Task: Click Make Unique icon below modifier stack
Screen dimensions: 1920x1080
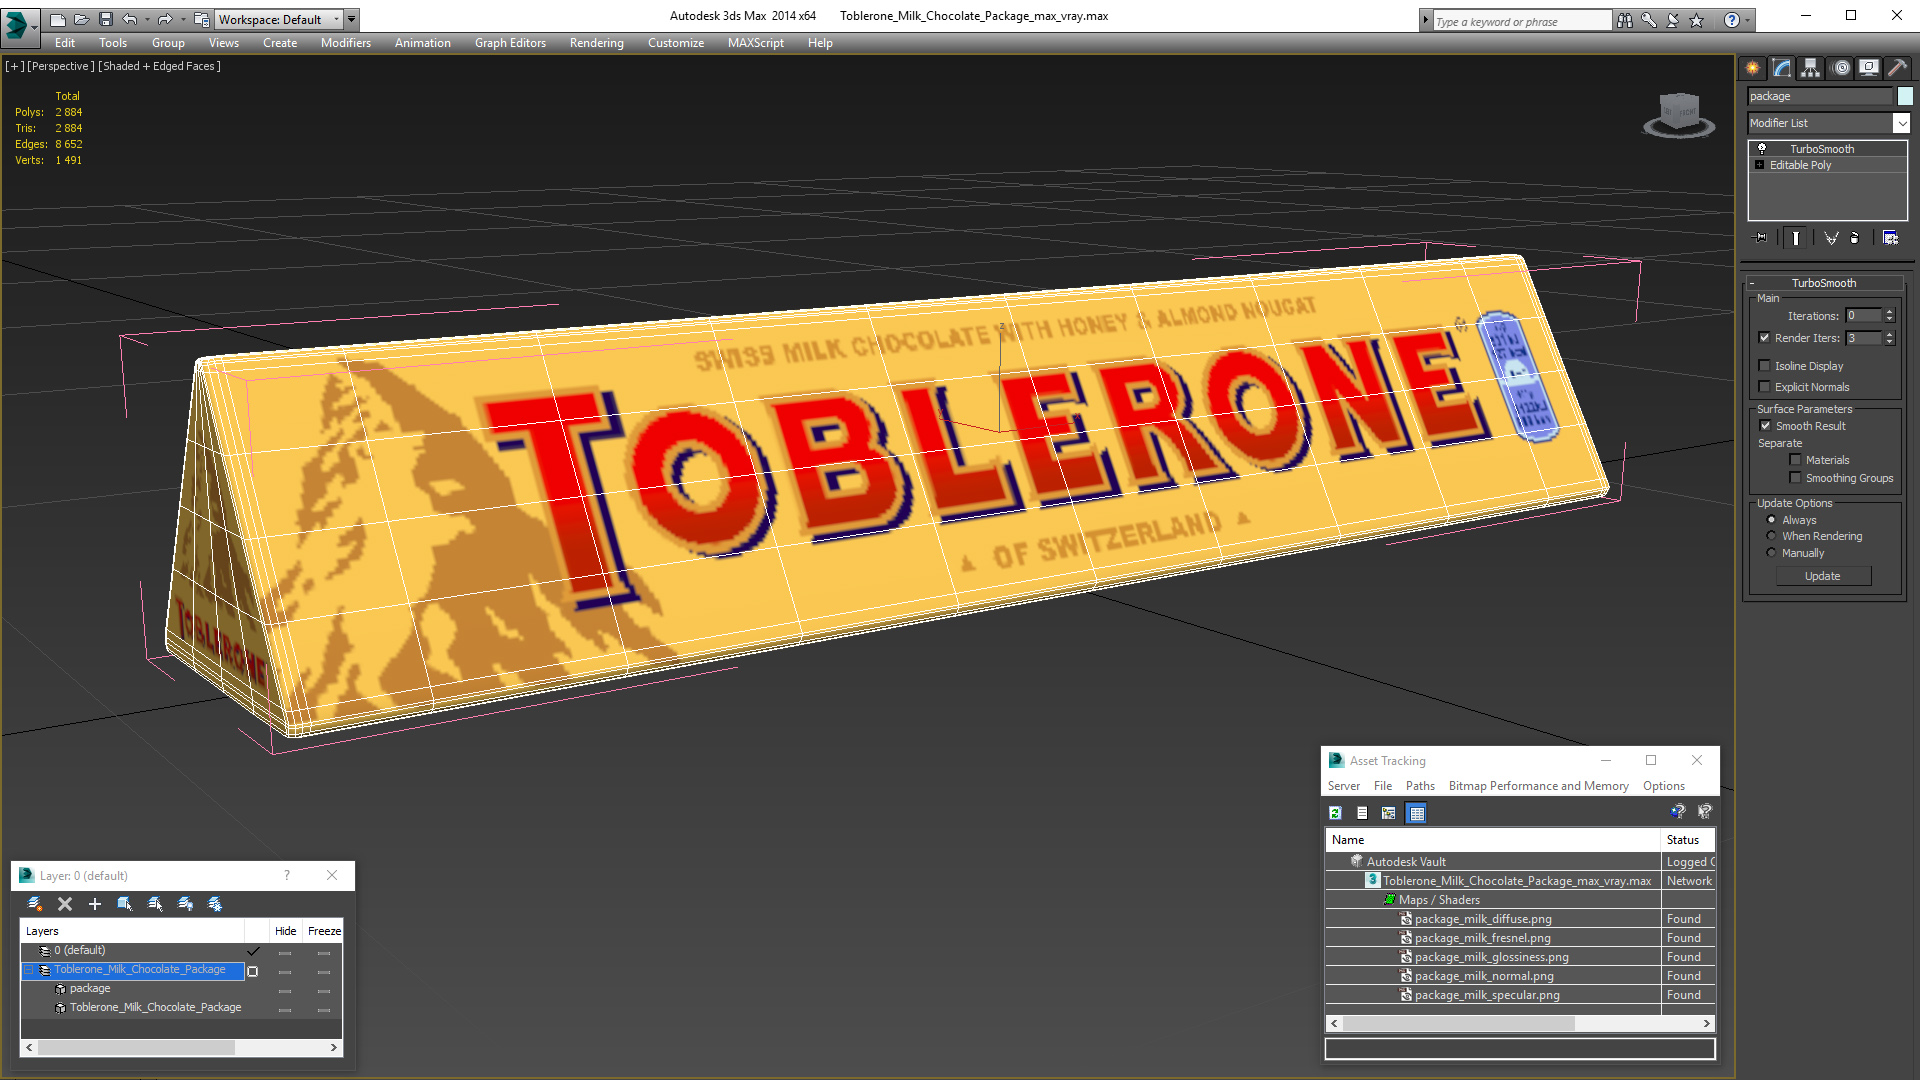Action: click(1831, 238)
